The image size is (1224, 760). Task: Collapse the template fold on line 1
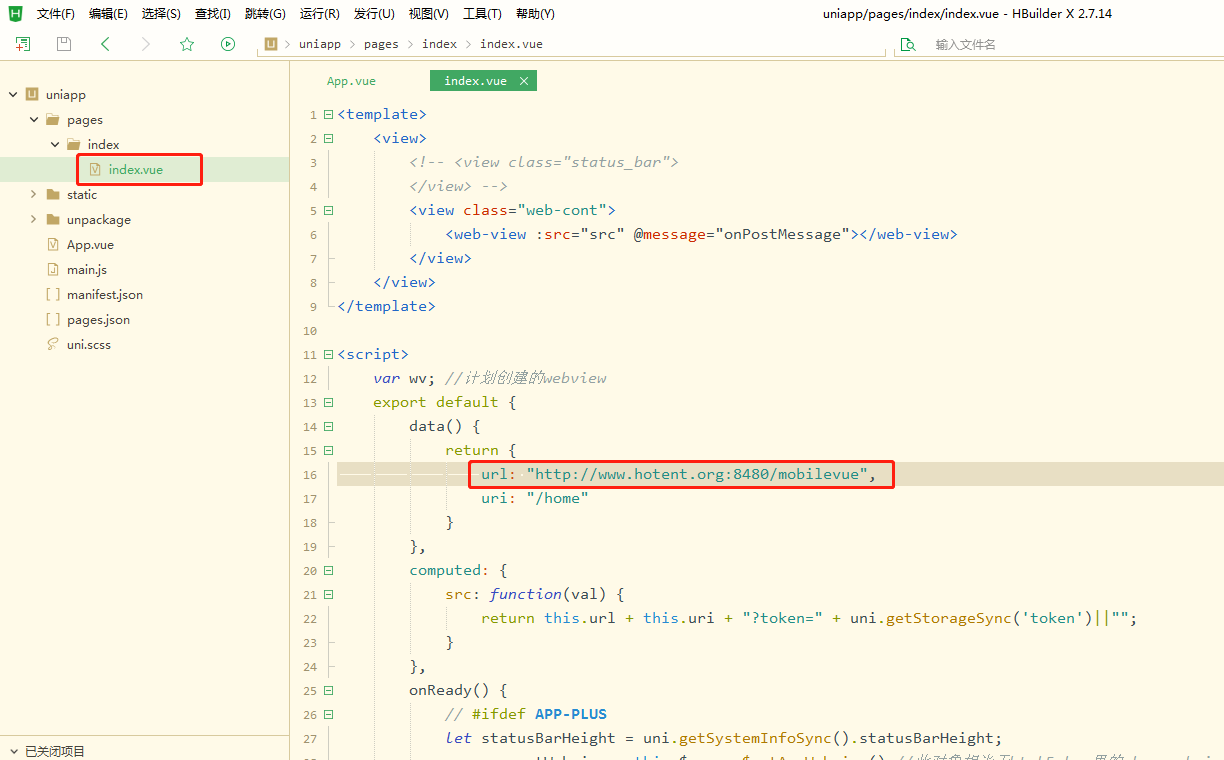[x=328, y=115]
